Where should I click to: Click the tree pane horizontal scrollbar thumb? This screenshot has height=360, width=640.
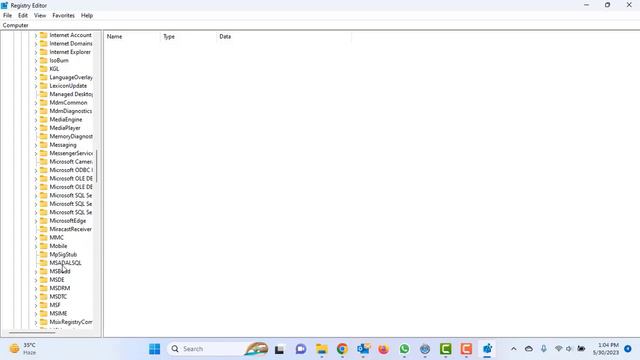32,333
